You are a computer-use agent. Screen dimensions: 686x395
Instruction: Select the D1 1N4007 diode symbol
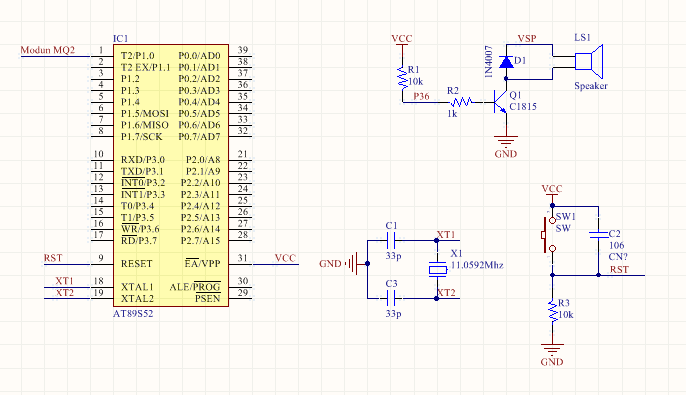506,62
